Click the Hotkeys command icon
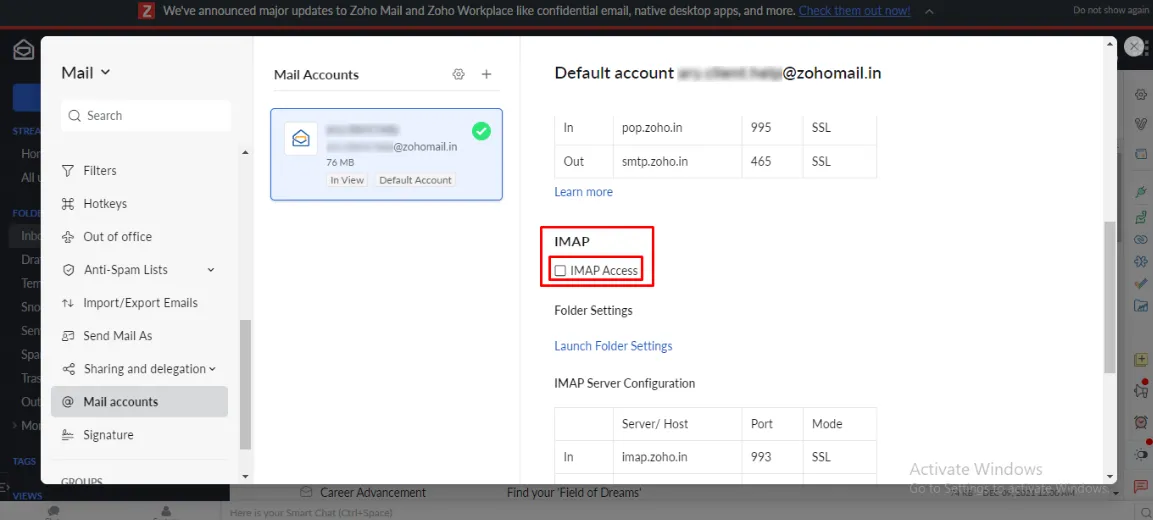The width and height of the screenshot is (1153, 520). pyautogui.click(x=68, y=204)
